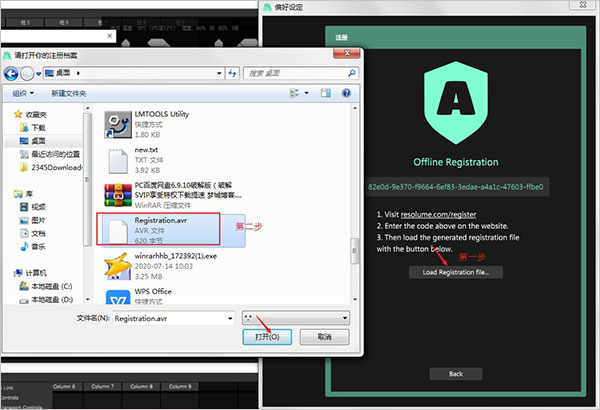600x410 pixels.
Task: Click the Back navigation arrow in file dialog
Action: coord(11,73)
